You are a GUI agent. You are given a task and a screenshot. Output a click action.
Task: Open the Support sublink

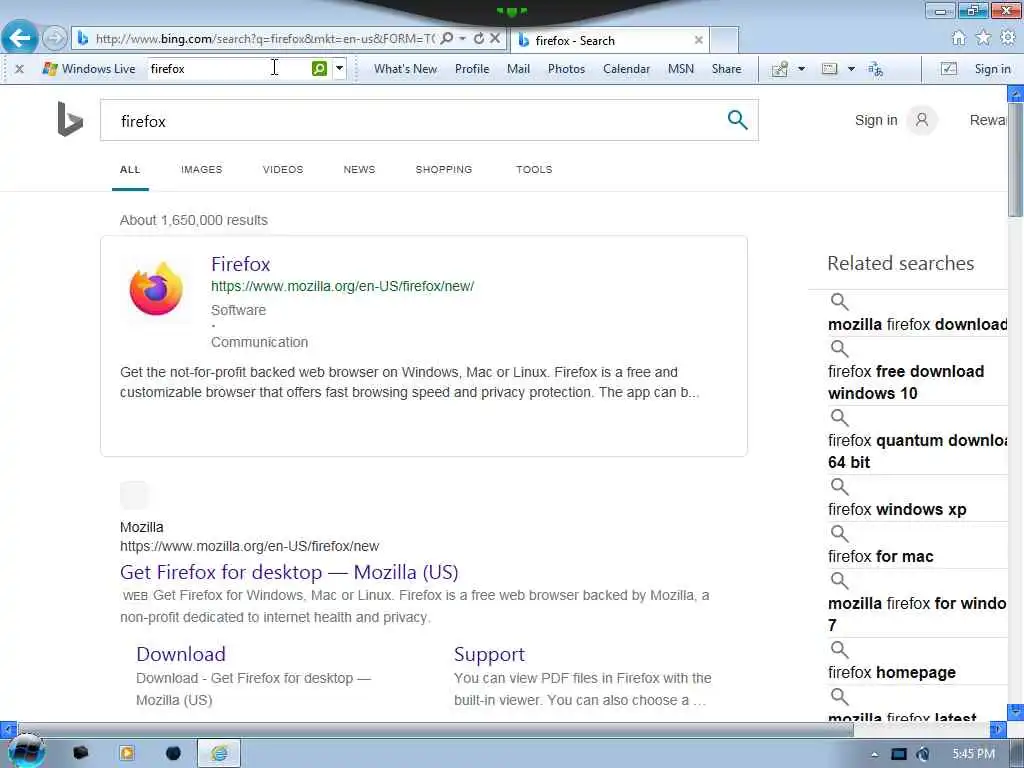[489, 654]
